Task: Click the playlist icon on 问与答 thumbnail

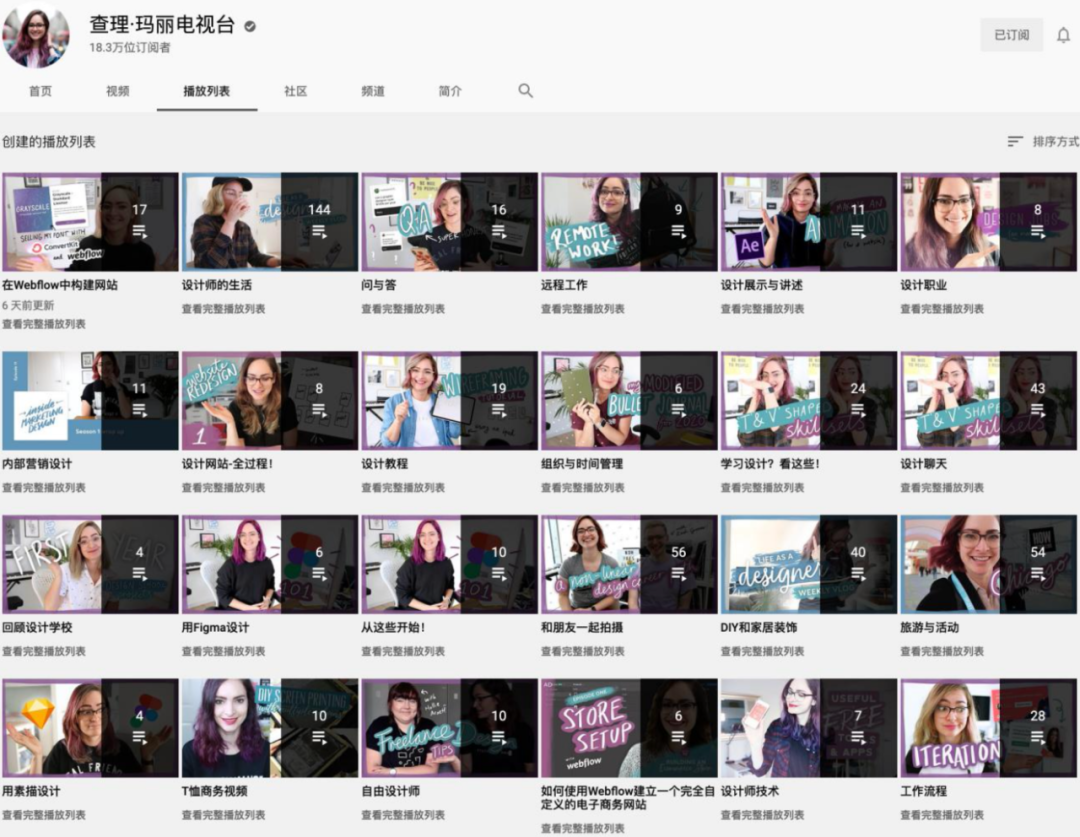Action: [x=499, y=231]
